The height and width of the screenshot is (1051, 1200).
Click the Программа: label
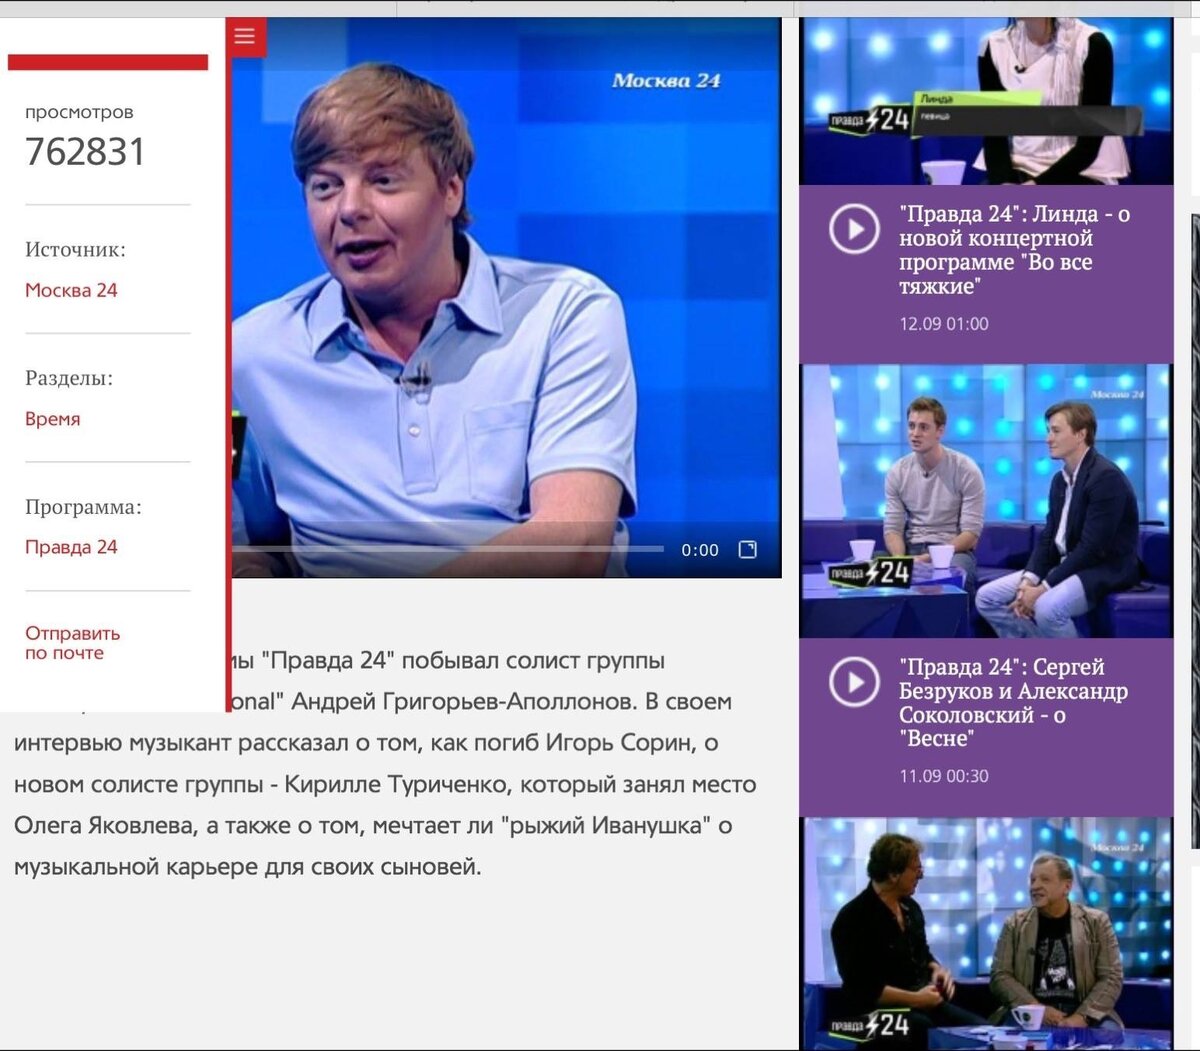click(83, 507)
